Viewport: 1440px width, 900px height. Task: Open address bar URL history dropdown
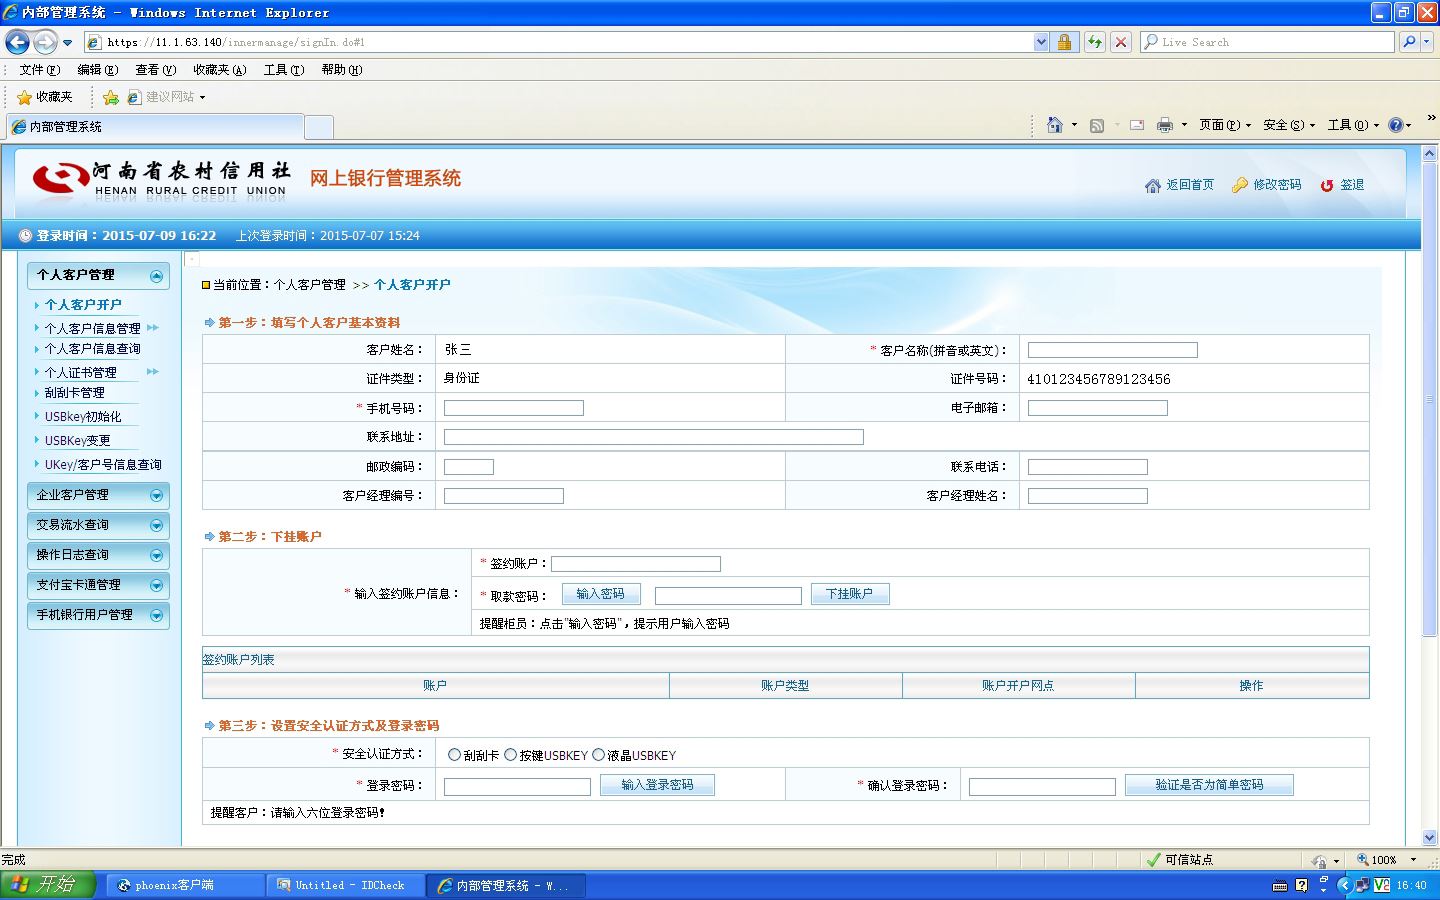click(x=1041, y=42)
